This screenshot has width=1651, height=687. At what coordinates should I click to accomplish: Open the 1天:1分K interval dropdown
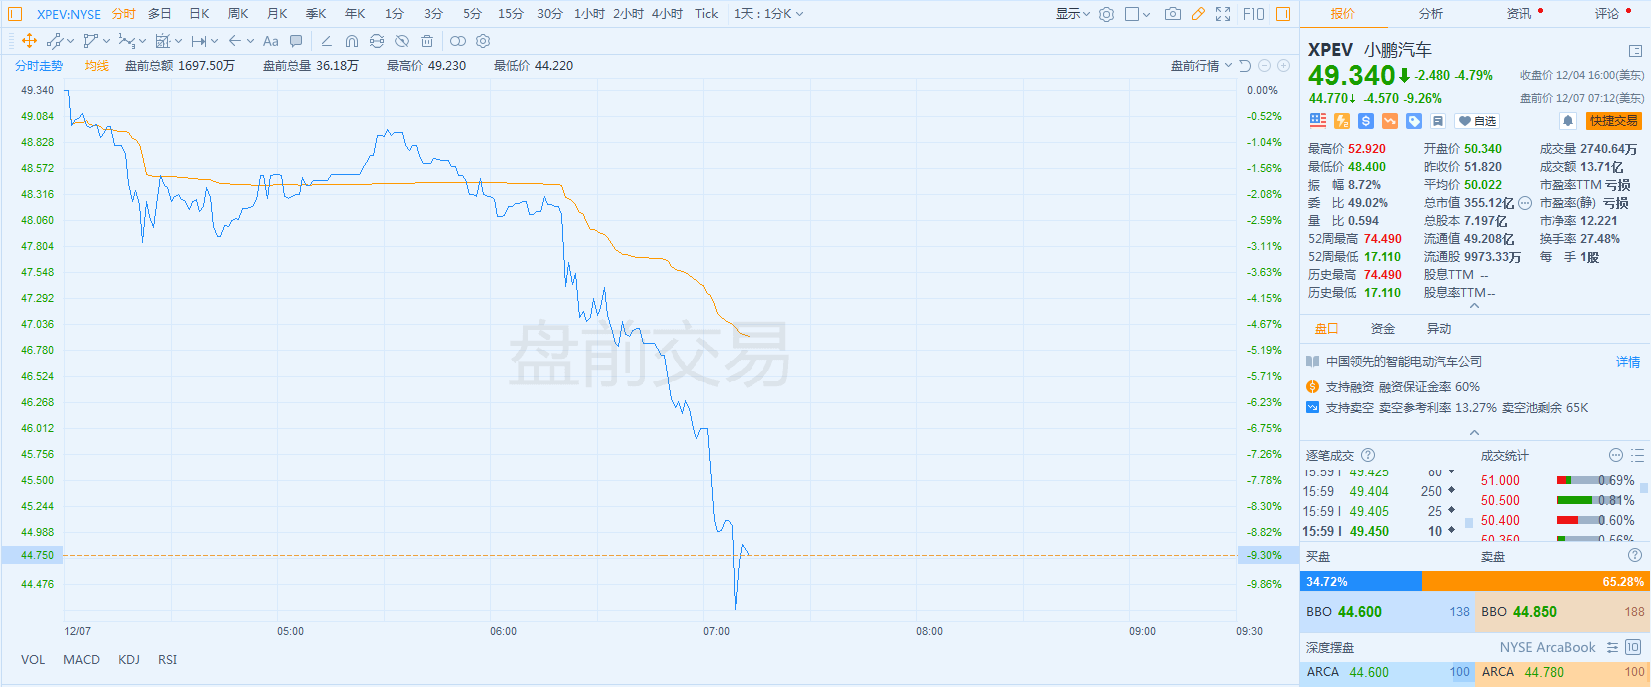[x=768, y=14]
